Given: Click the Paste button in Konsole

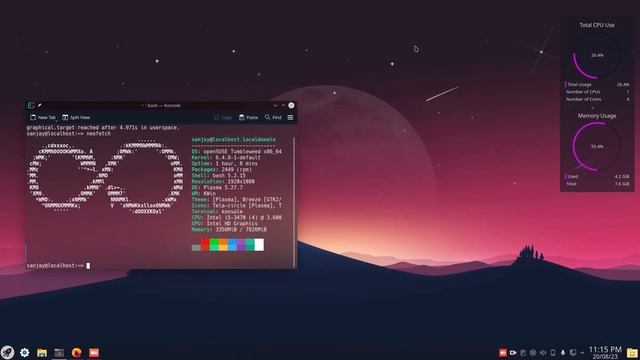Looking at the screenshot, I should click(248, 118).
